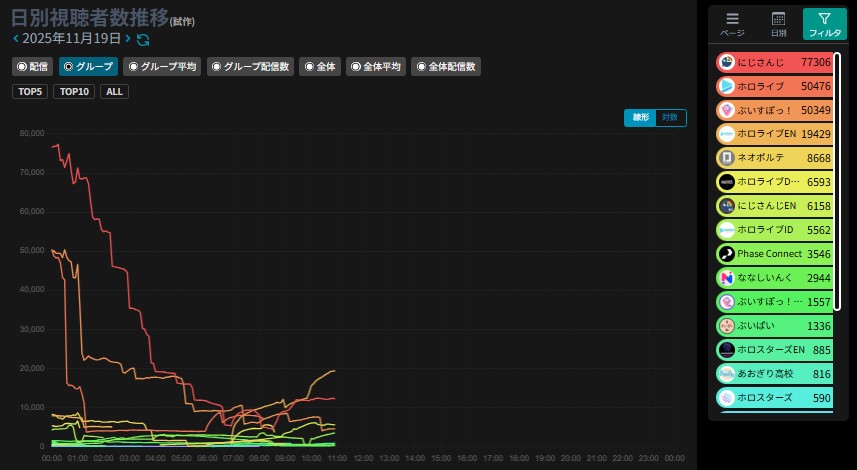
Task: Click the にじさんじEN 6158 value
Action: 819,206
